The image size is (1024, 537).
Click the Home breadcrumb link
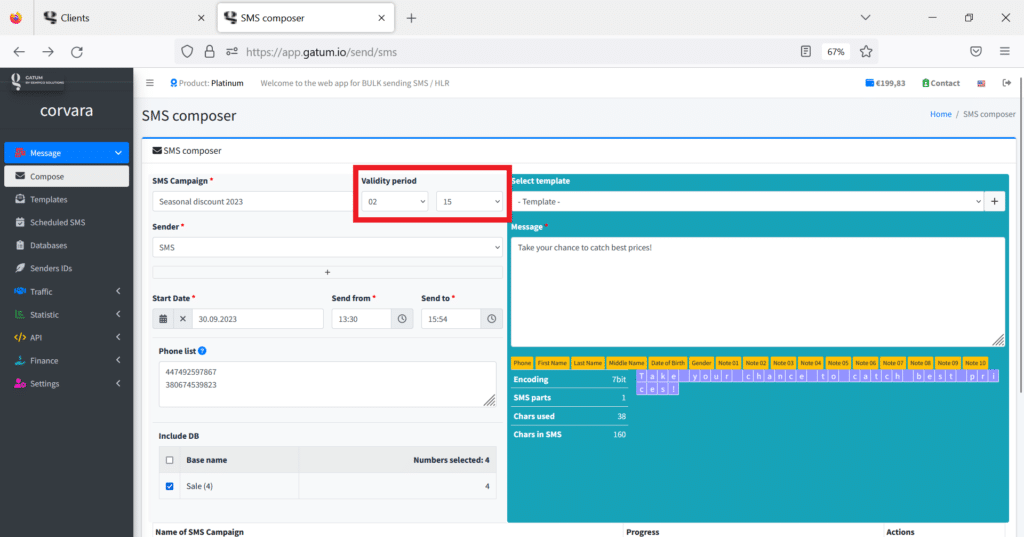(940, 114)
